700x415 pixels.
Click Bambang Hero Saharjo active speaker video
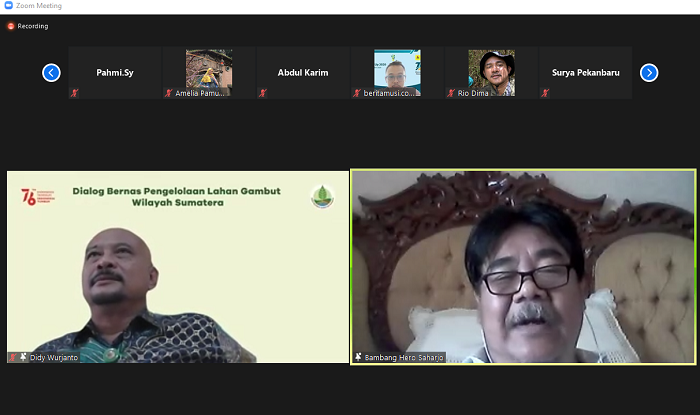(x=523, y=267)
